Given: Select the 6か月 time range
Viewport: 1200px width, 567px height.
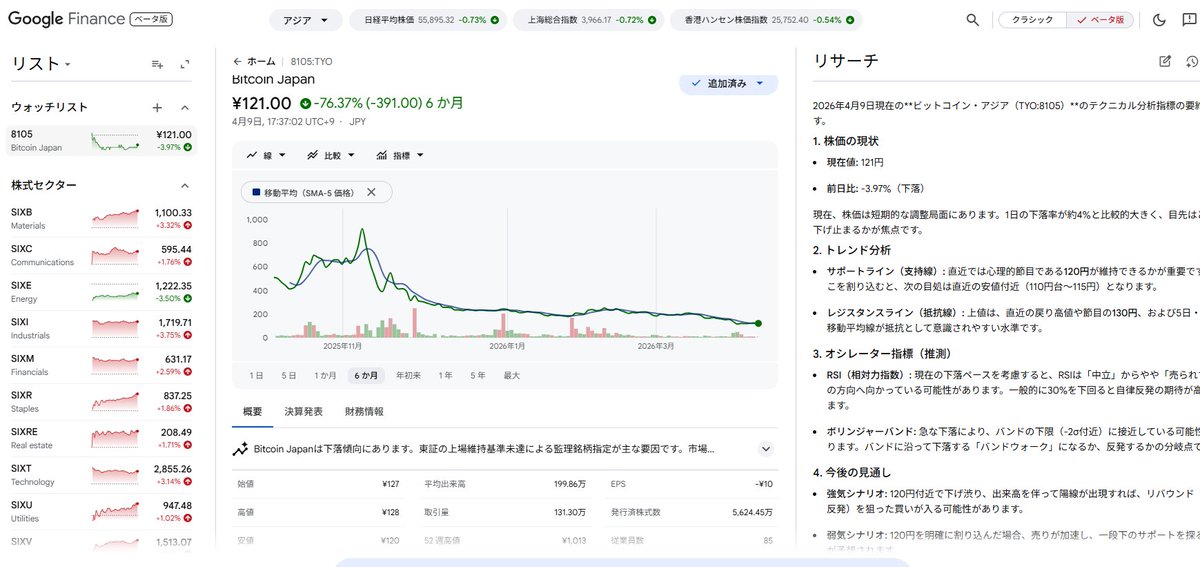Looking at the screenshot, I should (366, 375).
